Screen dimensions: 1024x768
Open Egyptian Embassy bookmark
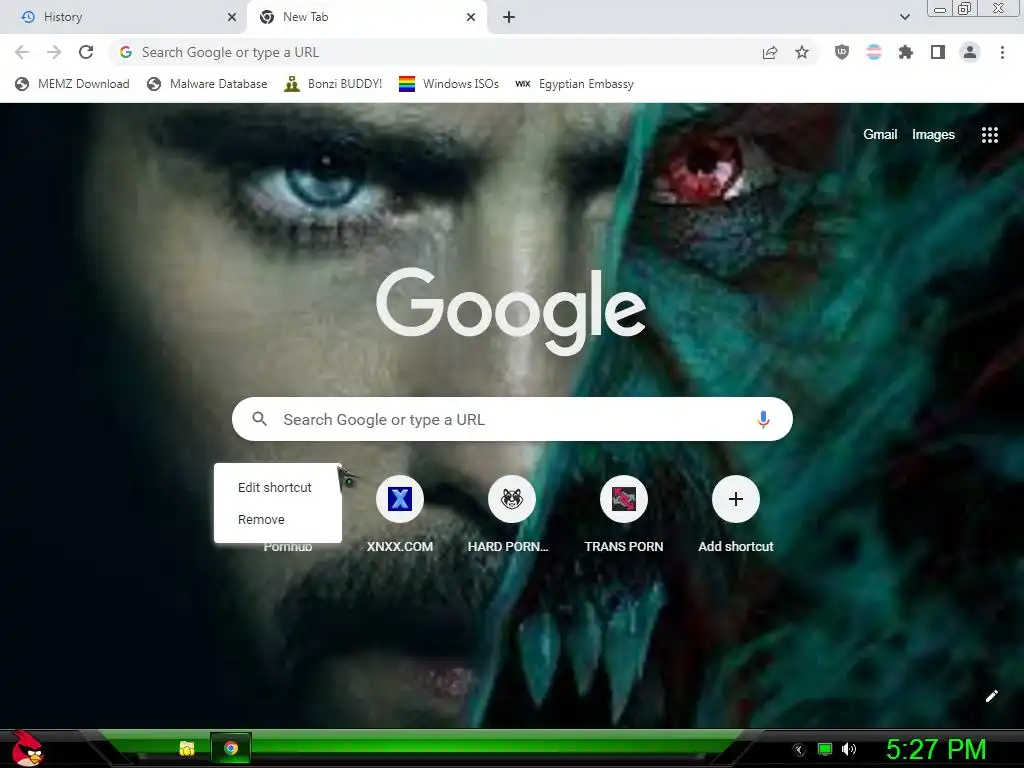[574, 84]
